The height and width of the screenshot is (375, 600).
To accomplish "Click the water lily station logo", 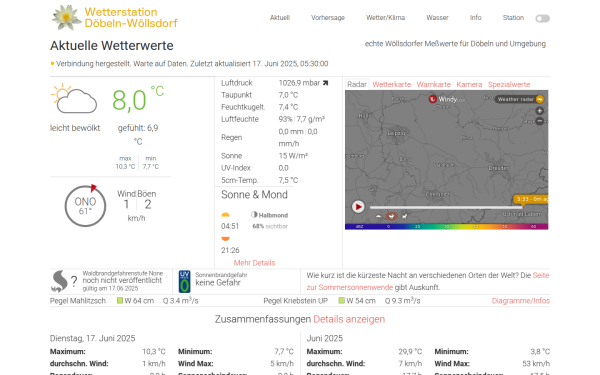I will coord(67,18).
